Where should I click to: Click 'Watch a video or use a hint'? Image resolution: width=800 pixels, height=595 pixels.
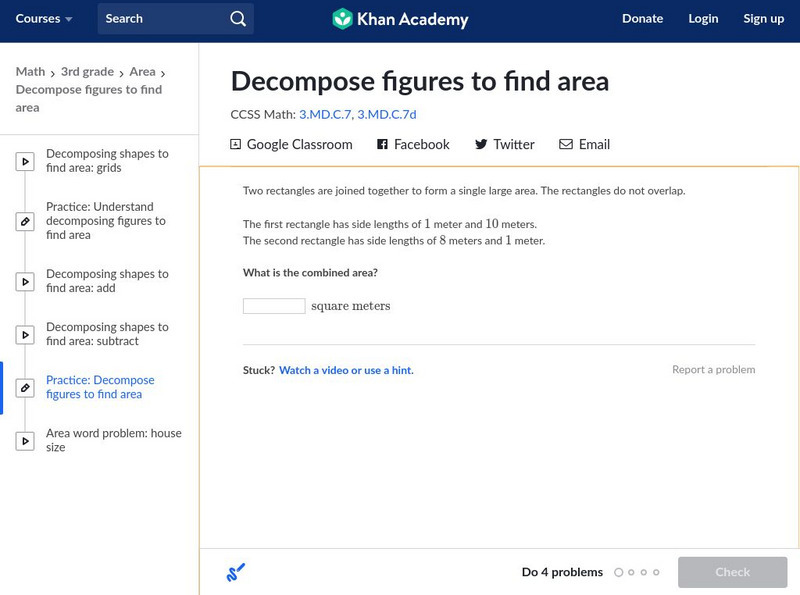tap(346, 370)
